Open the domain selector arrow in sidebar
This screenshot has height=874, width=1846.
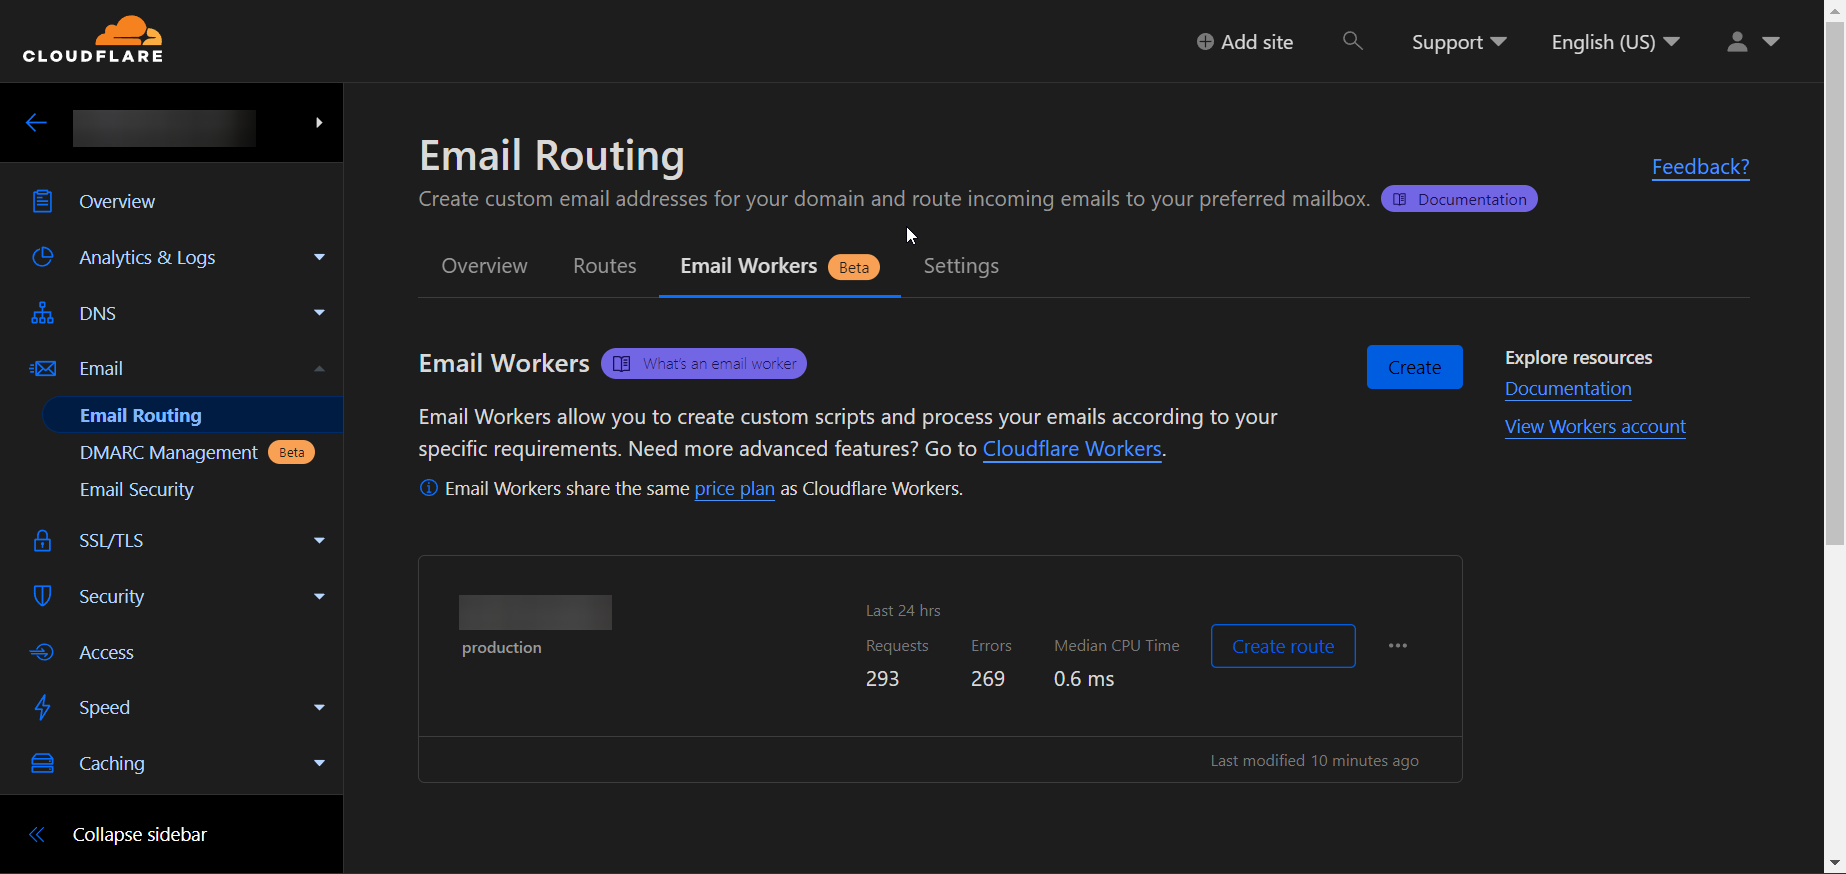(x=319, y=122)
